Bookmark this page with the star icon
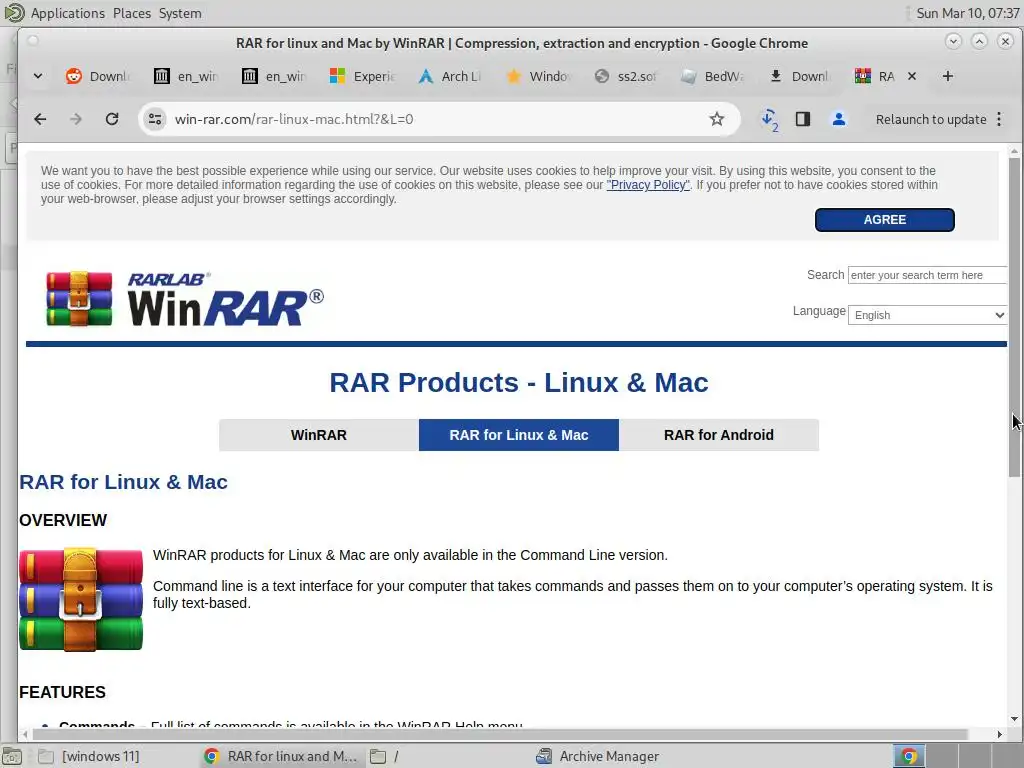Viewport: 1024px width, 768px height. tap(716, 119)
